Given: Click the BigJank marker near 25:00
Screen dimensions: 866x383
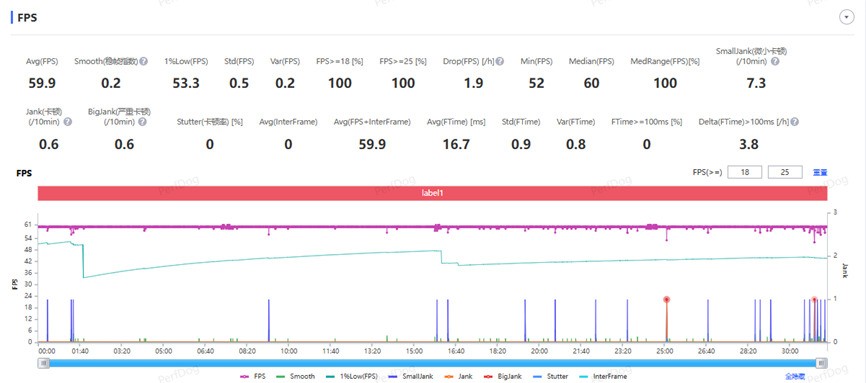Looking at the screenshot, I should coord(667,300).
